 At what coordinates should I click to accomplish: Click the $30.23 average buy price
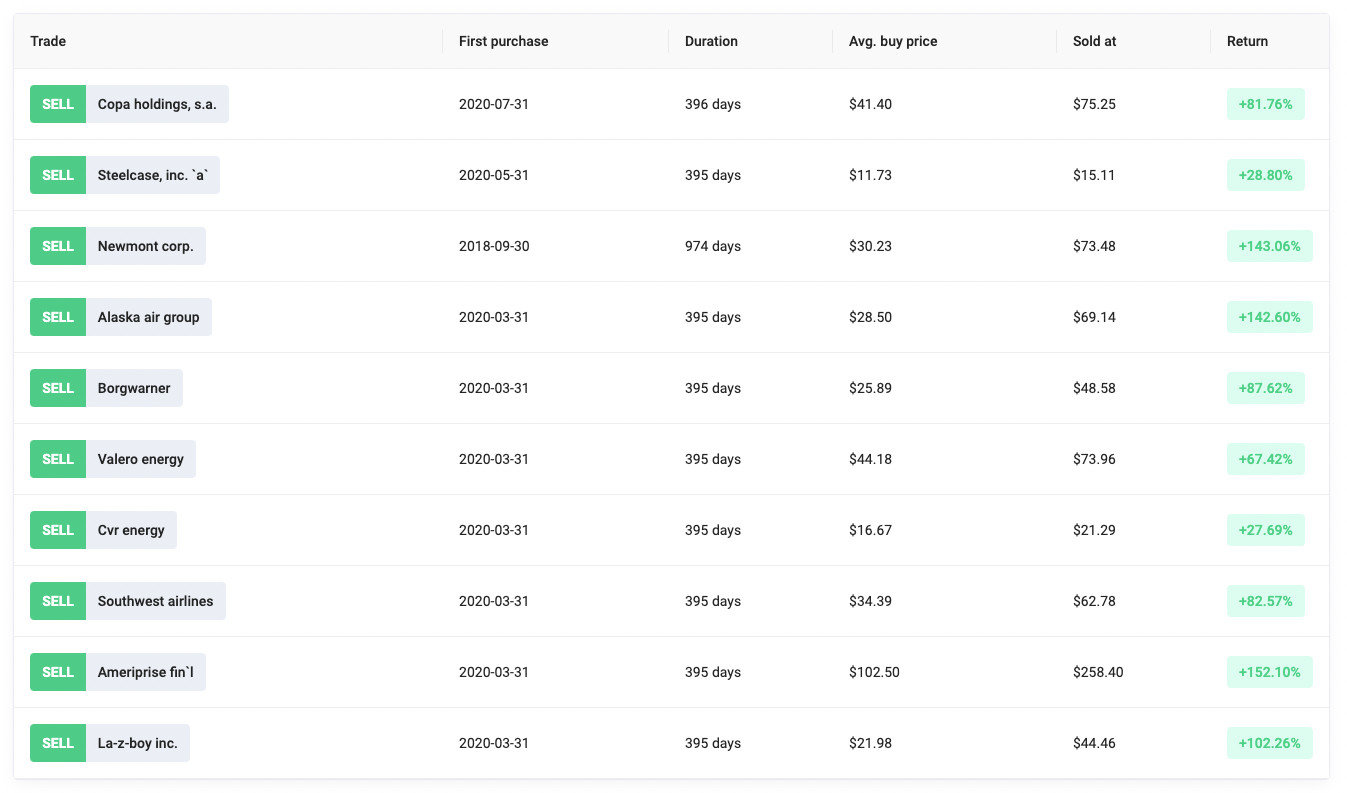870,246
